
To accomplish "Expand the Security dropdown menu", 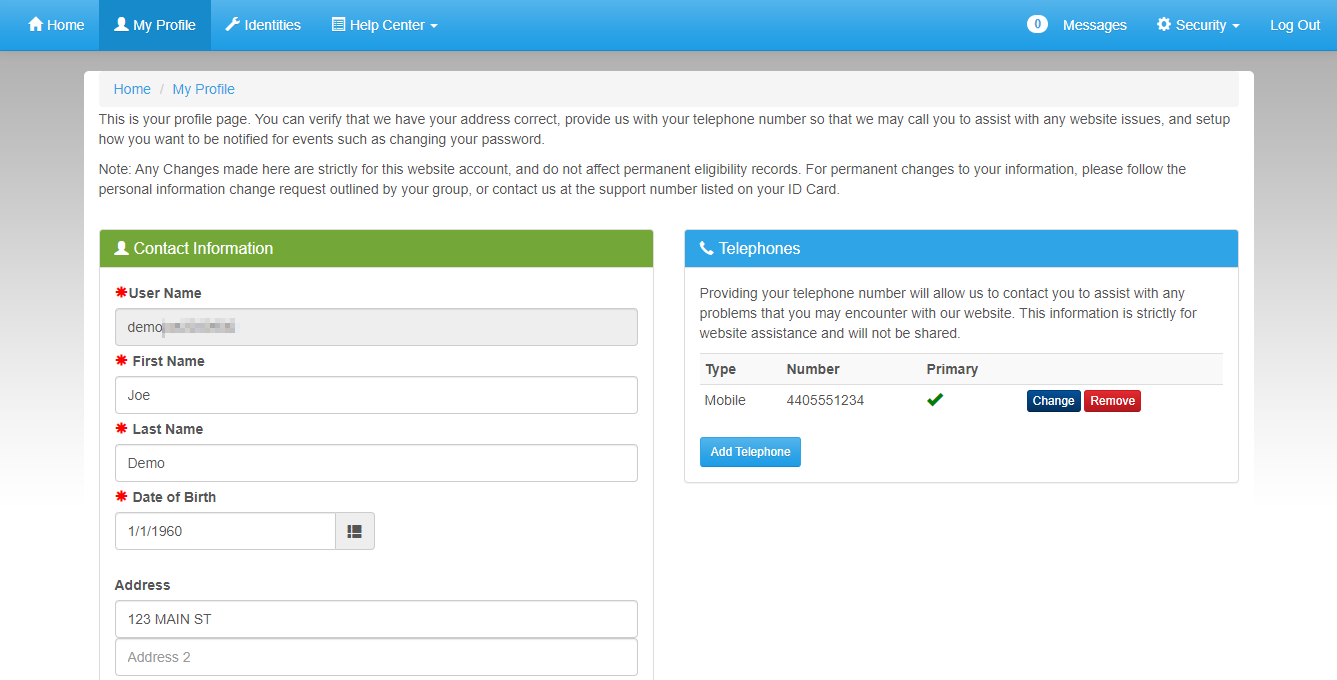I will click(x=1198, y=25).
